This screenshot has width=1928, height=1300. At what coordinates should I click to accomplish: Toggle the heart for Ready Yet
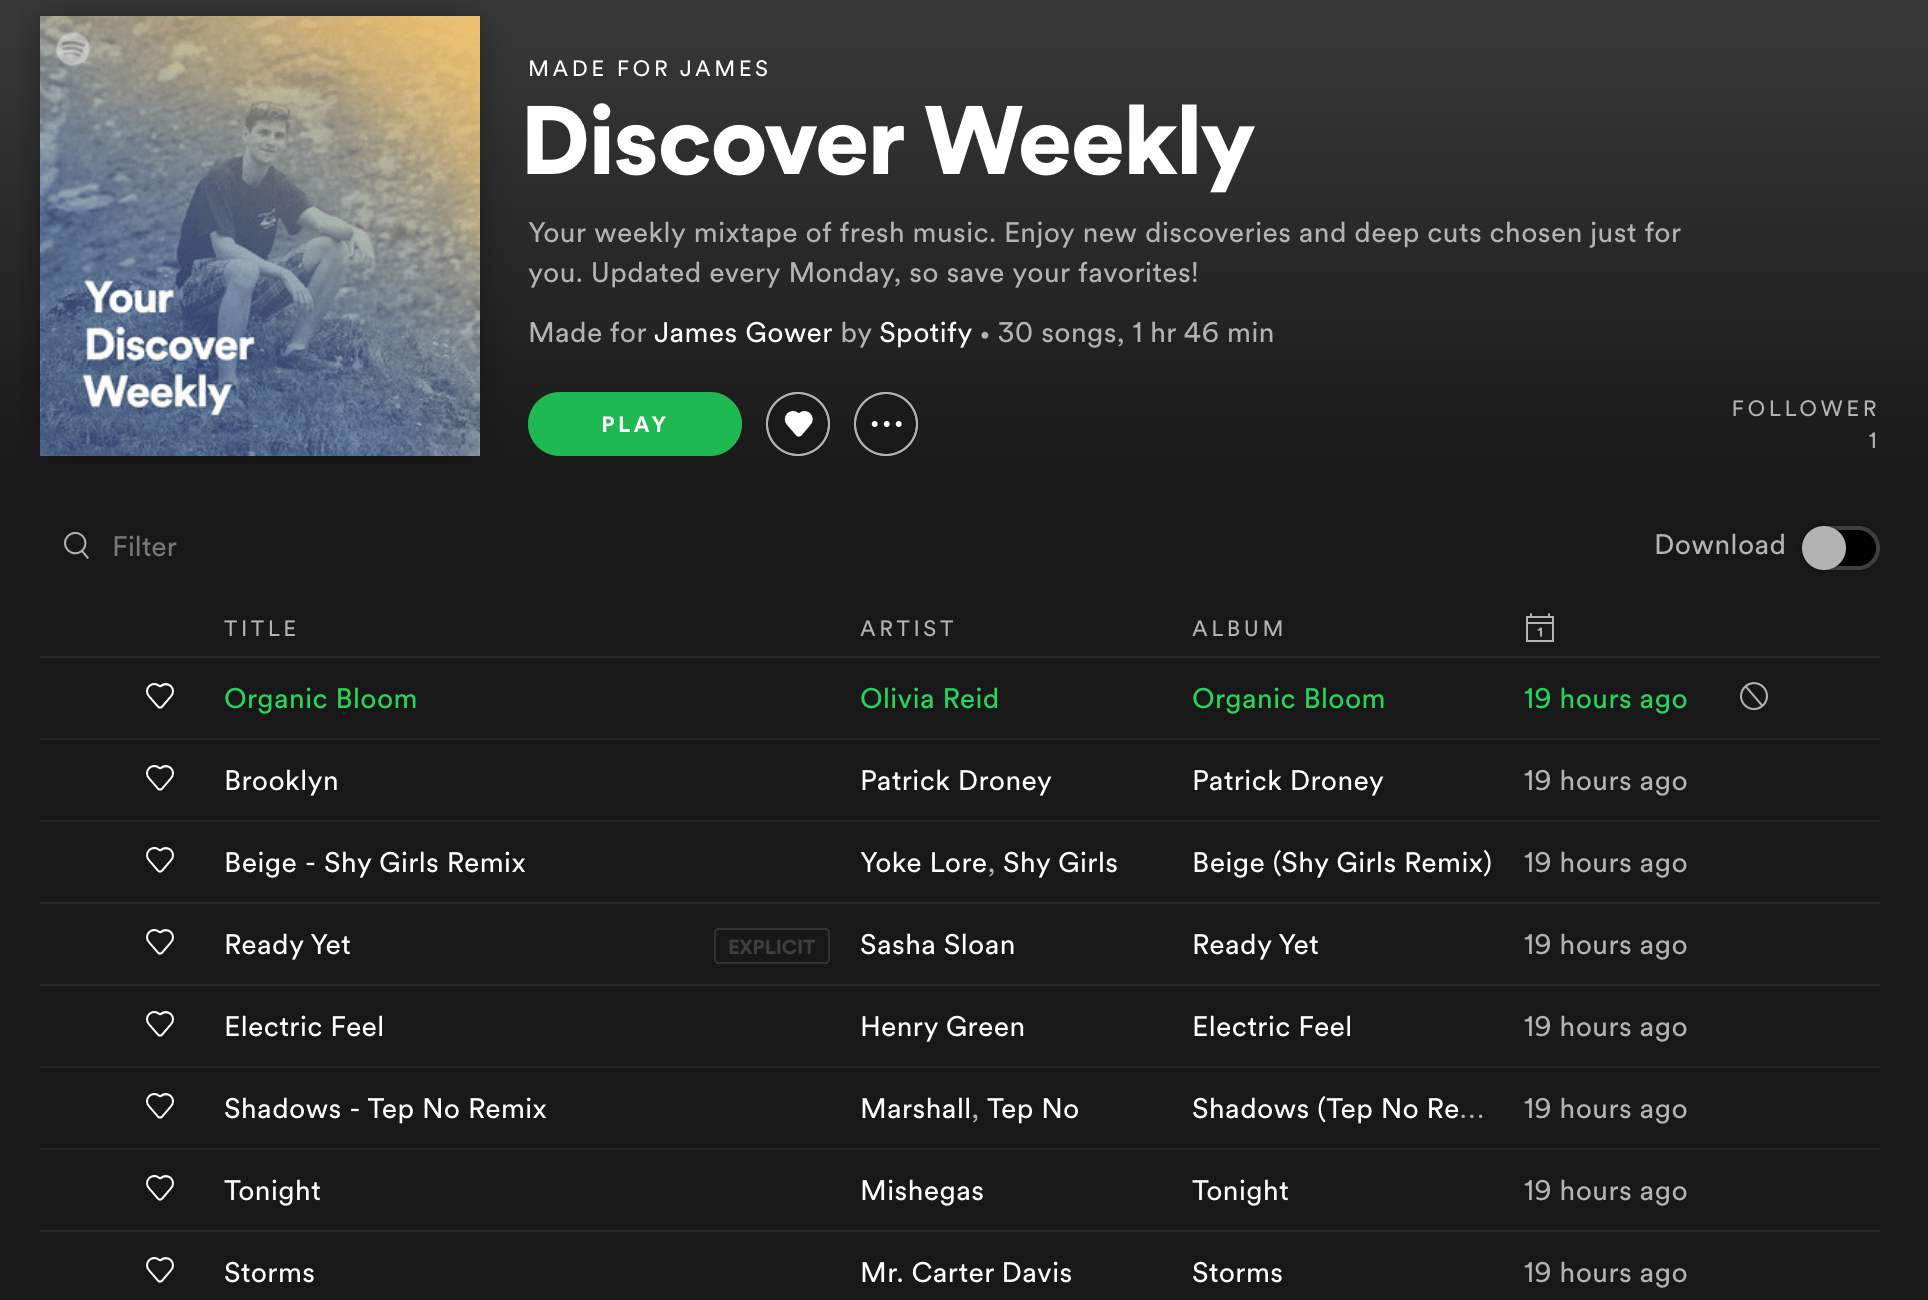point(160,942)
